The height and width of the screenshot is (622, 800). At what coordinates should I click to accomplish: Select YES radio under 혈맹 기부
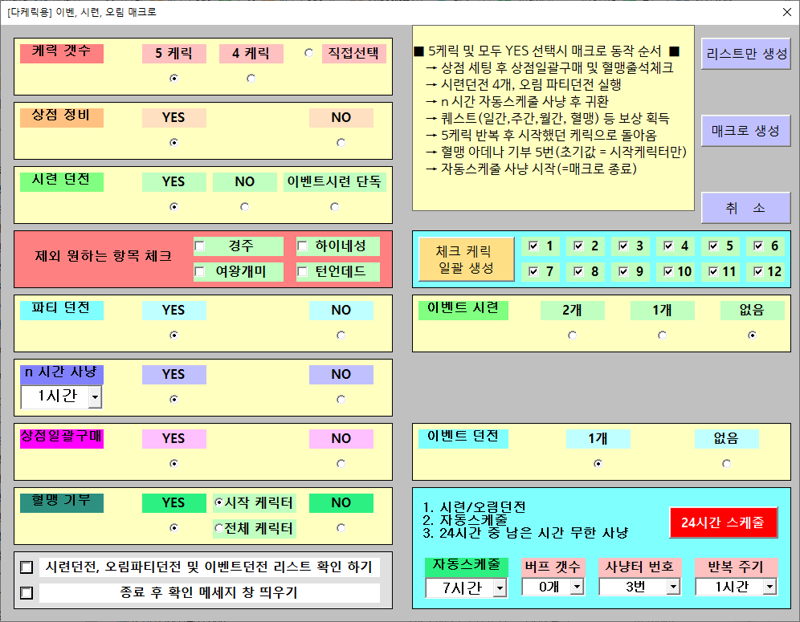(x=174, y=528)
